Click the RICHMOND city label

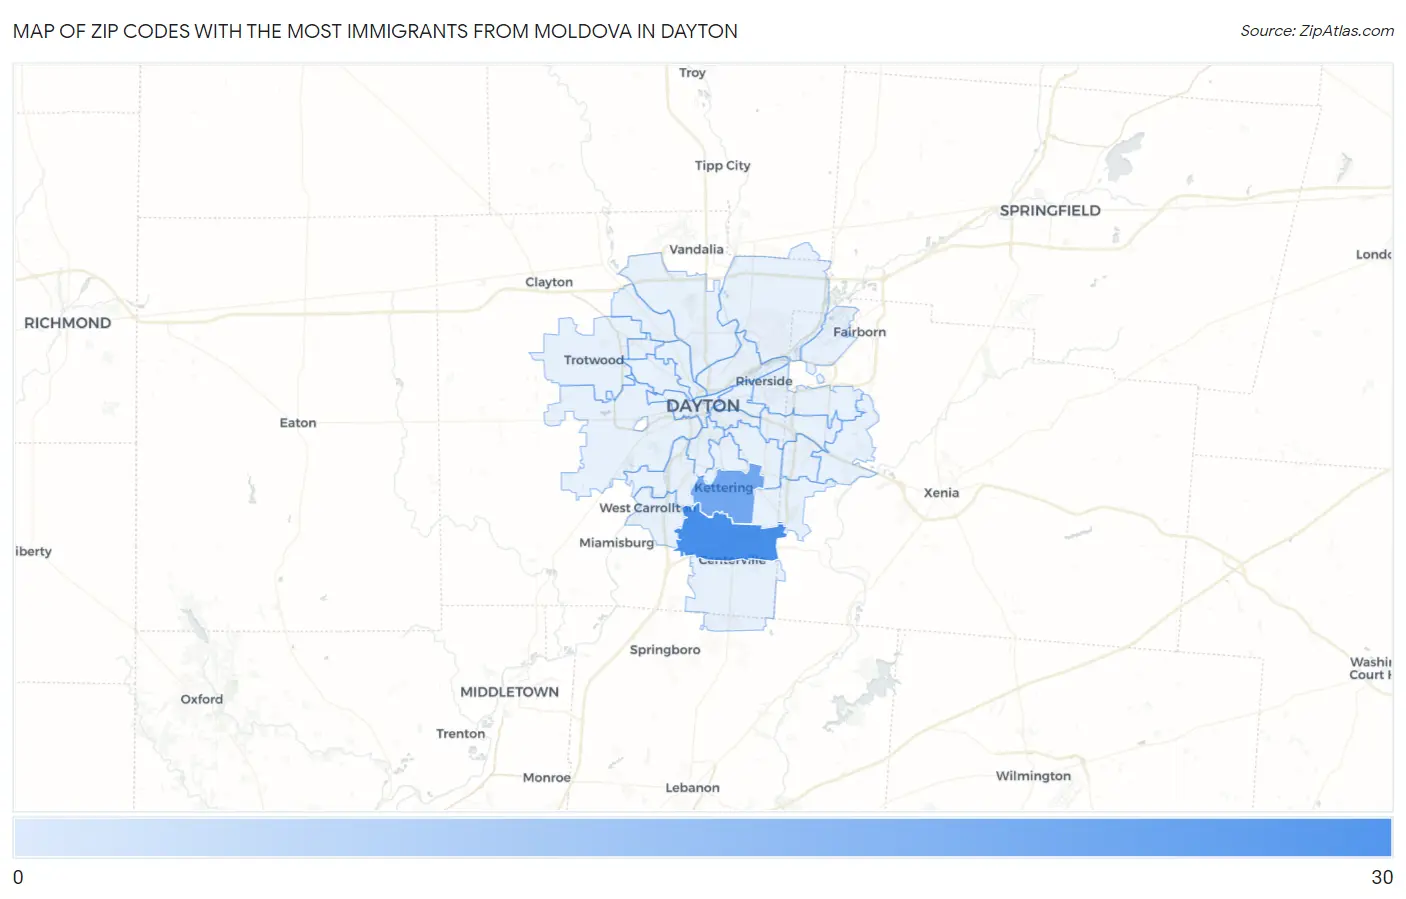(x=67, y=323)
